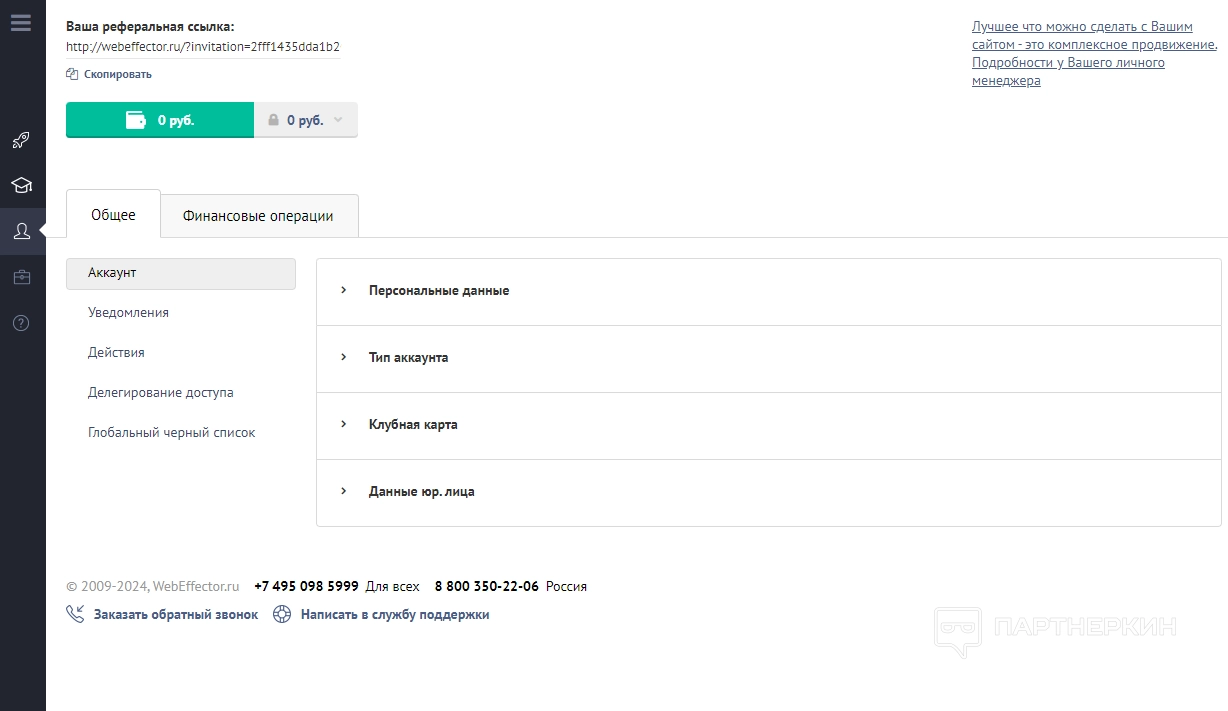1228x711 pixels.
Task: Click the rocket icon in sidebar
Action: click(x=21, y=140)
